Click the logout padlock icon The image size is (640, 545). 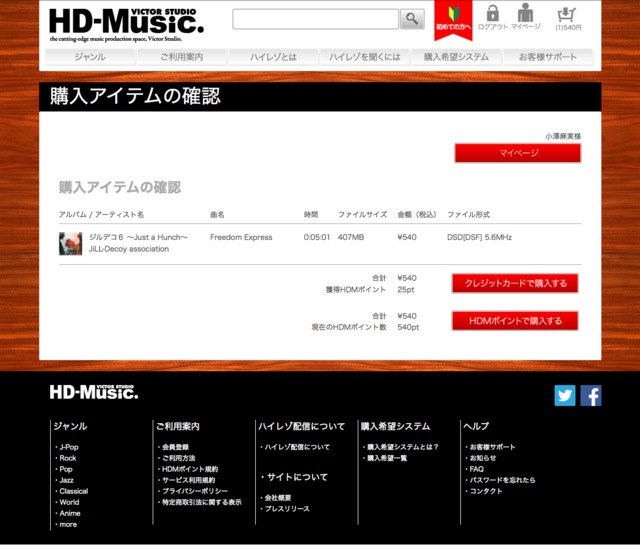click(x=493, y=17)
